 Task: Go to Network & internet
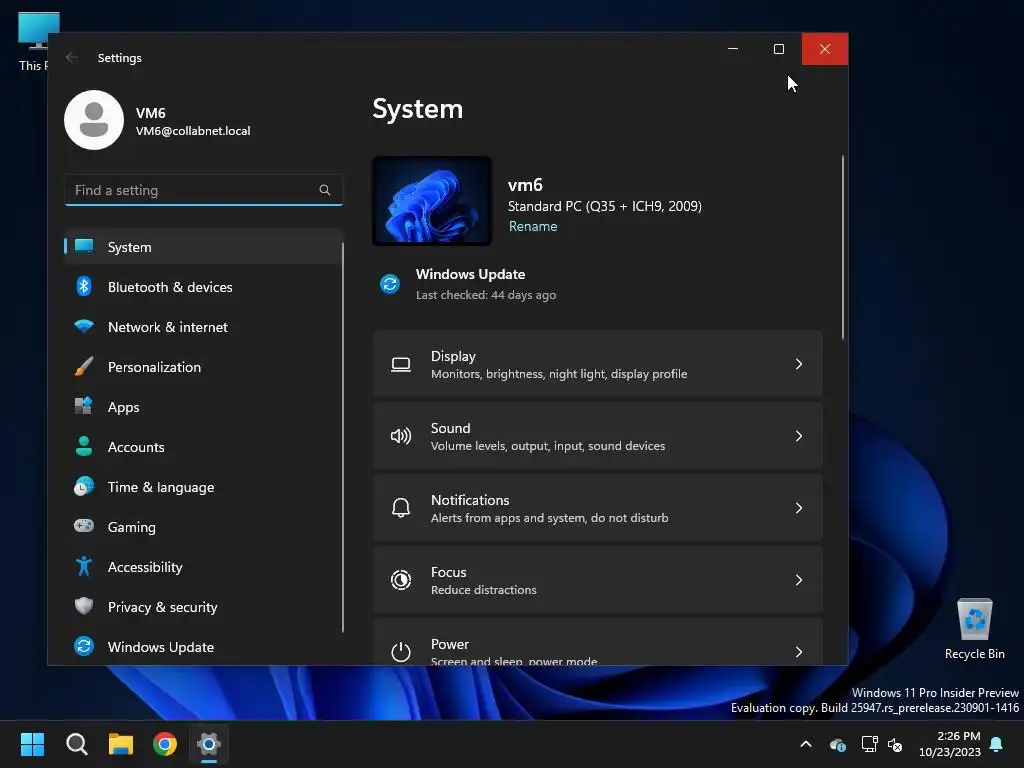[203, 327]
